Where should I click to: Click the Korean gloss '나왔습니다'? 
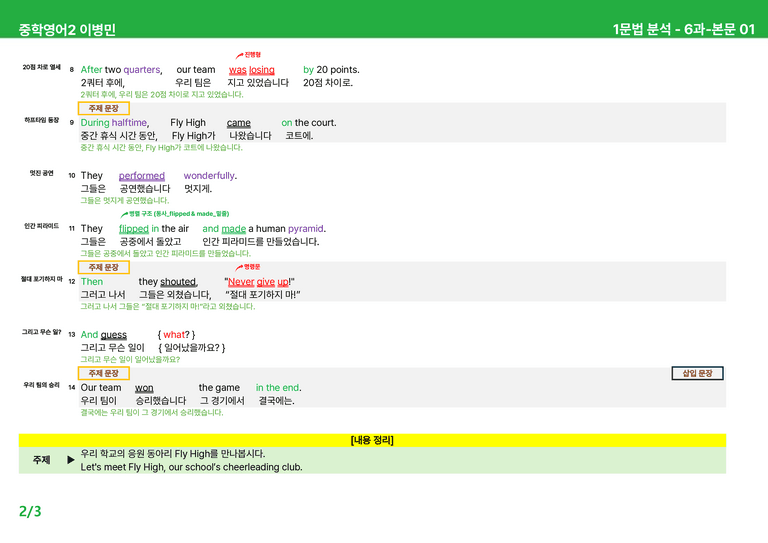coord(250,136)
